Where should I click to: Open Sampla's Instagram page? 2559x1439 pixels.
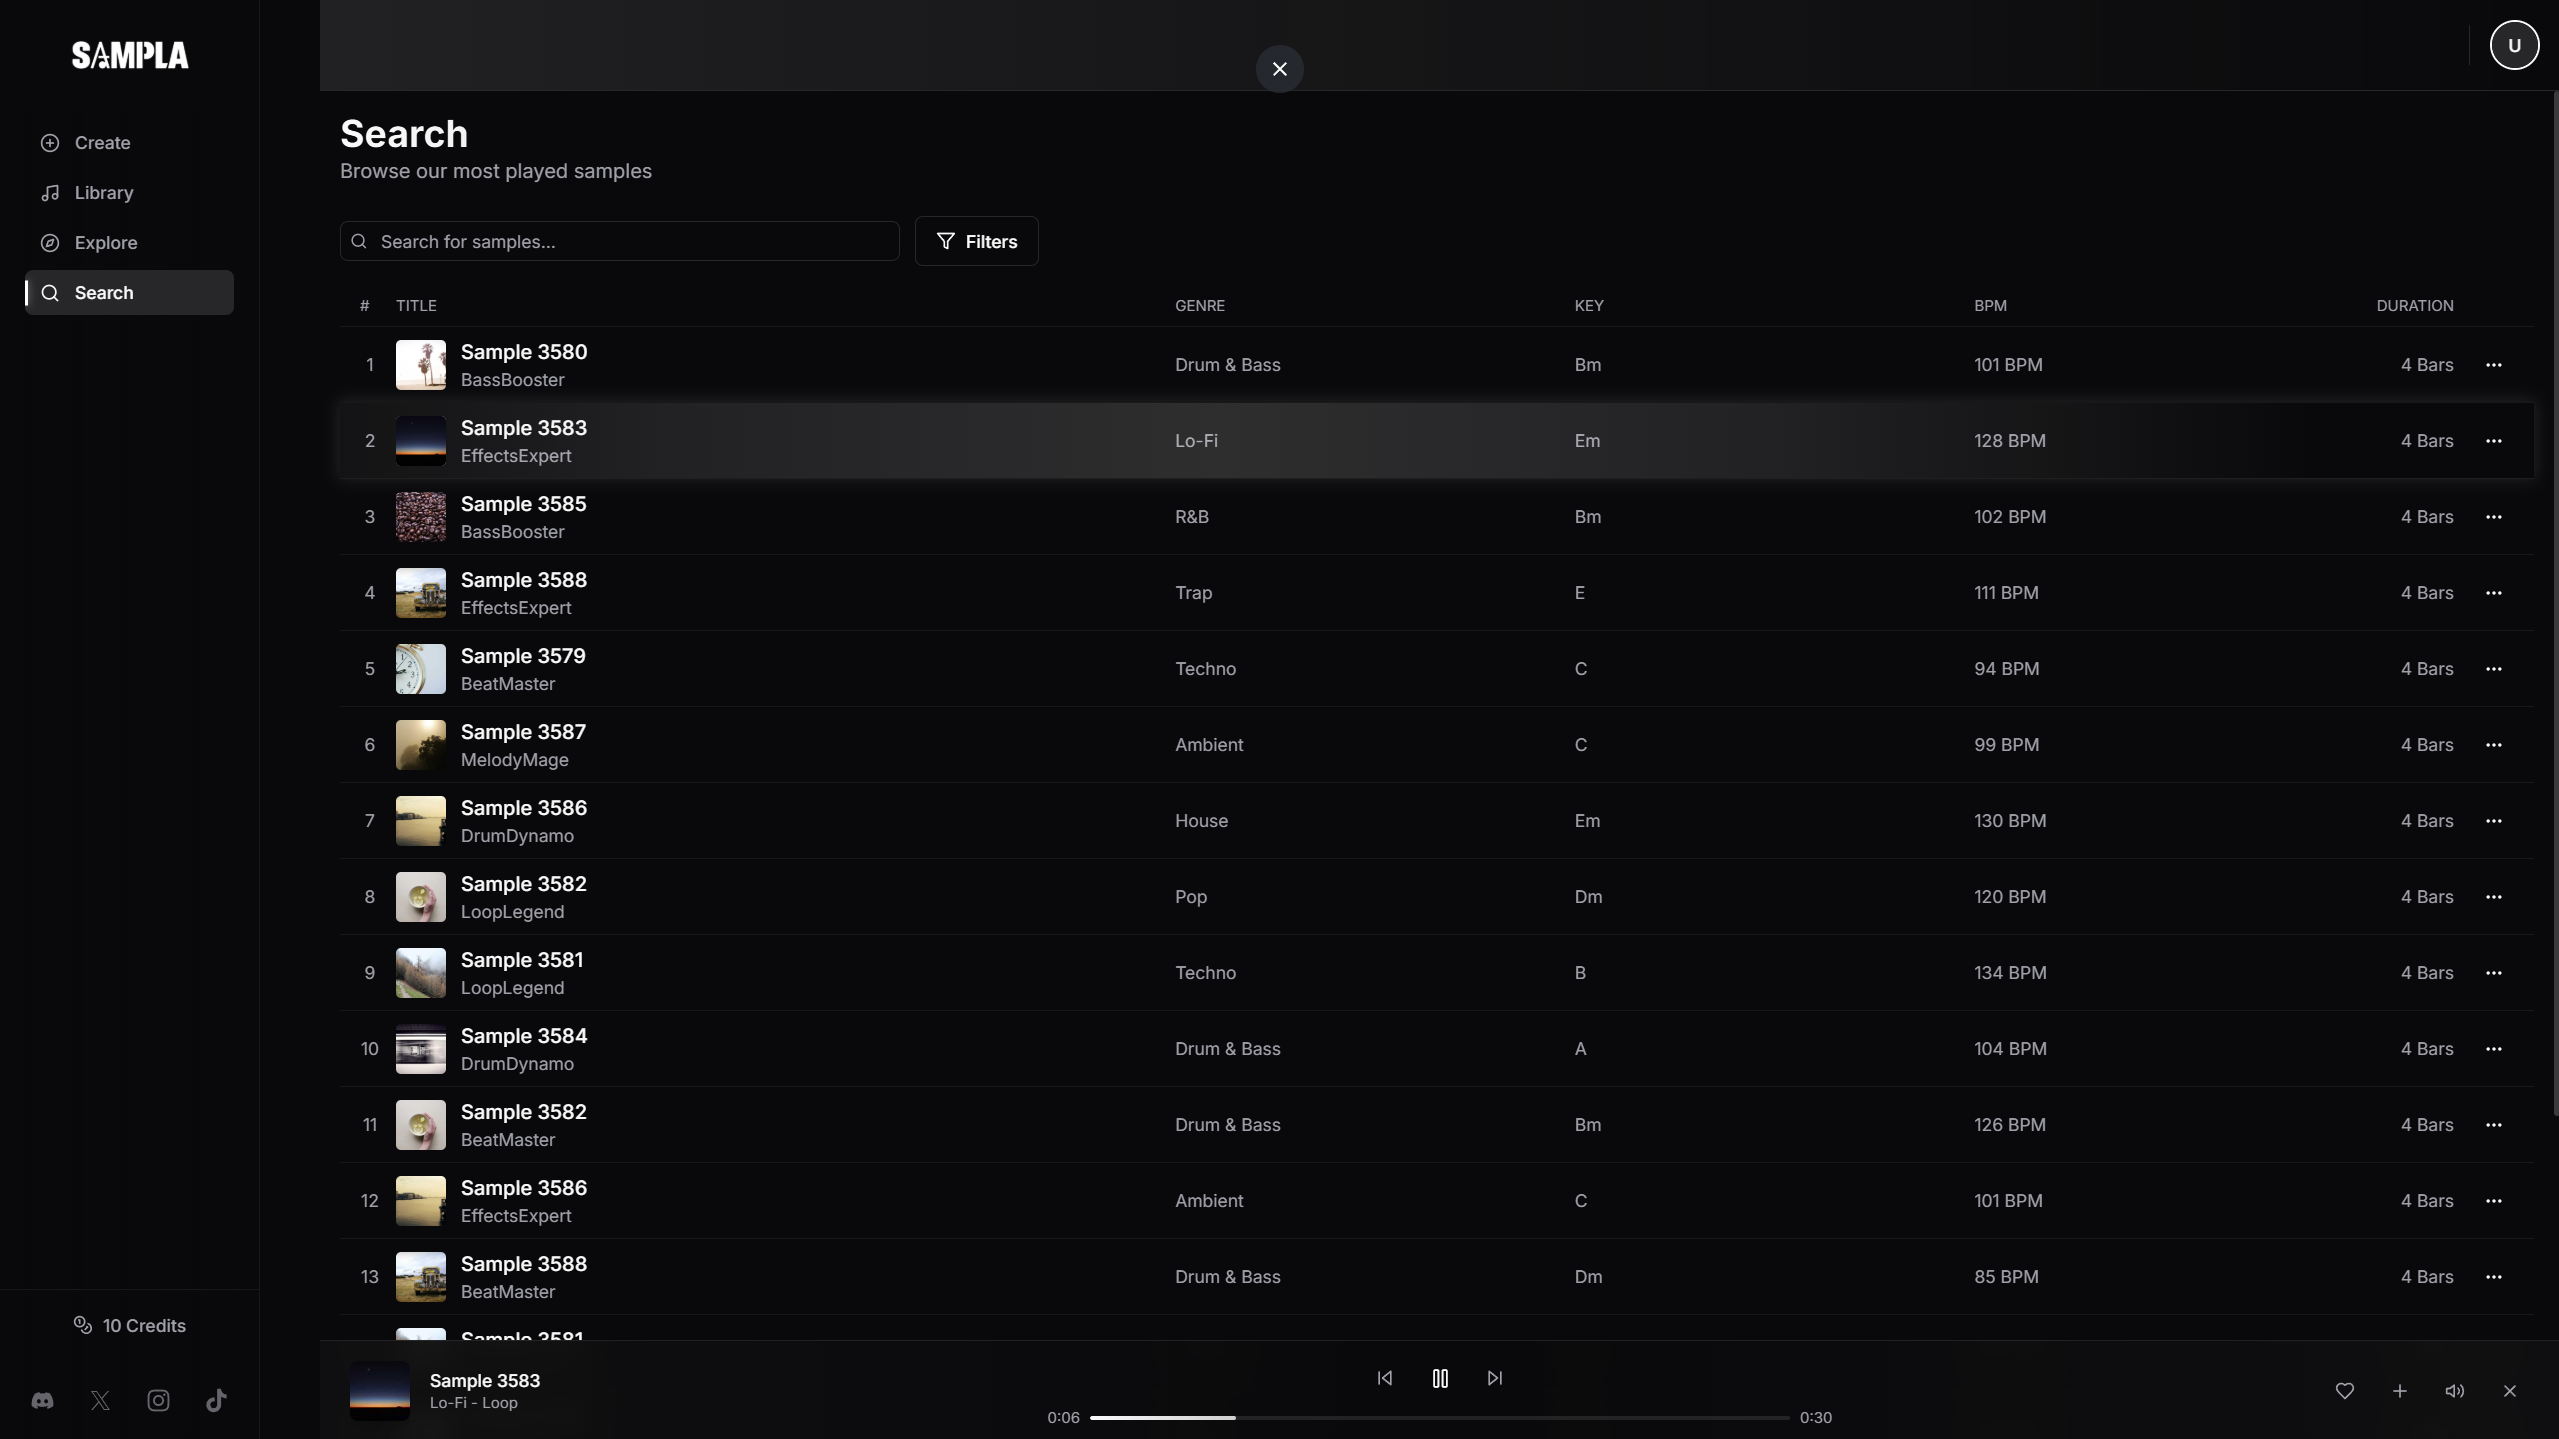coord(157,1400)
